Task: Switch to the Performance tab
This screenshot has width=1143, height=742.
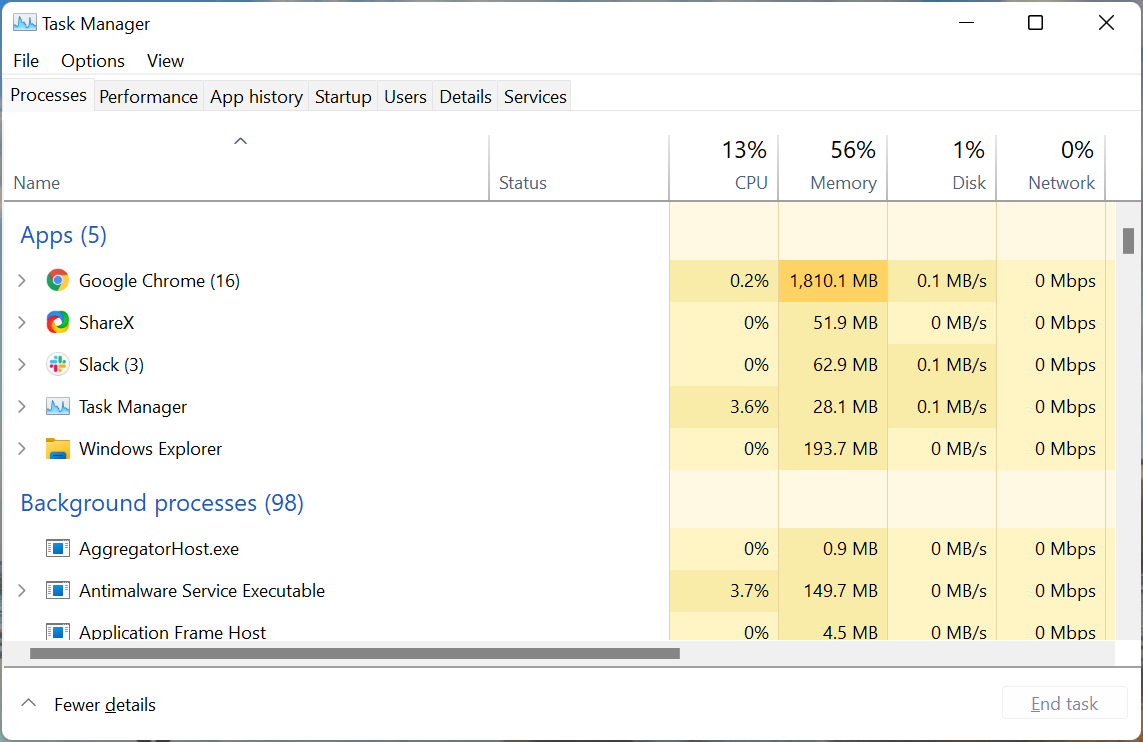Action: click(148, 96)
